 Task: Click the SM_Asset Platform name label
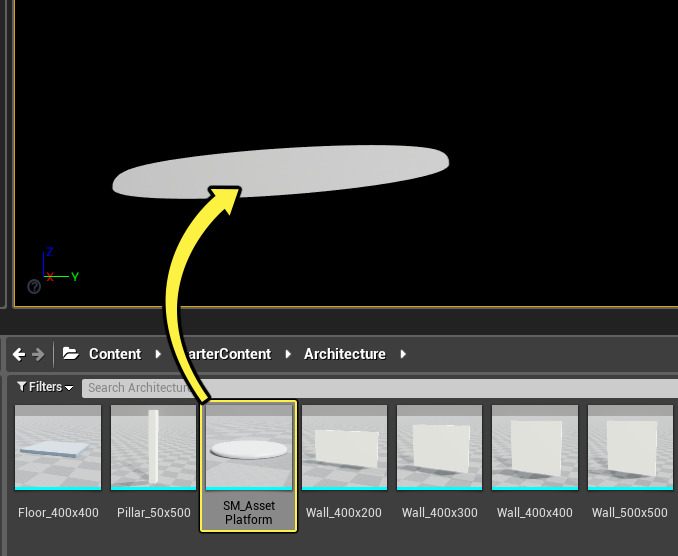coord(249,512)
